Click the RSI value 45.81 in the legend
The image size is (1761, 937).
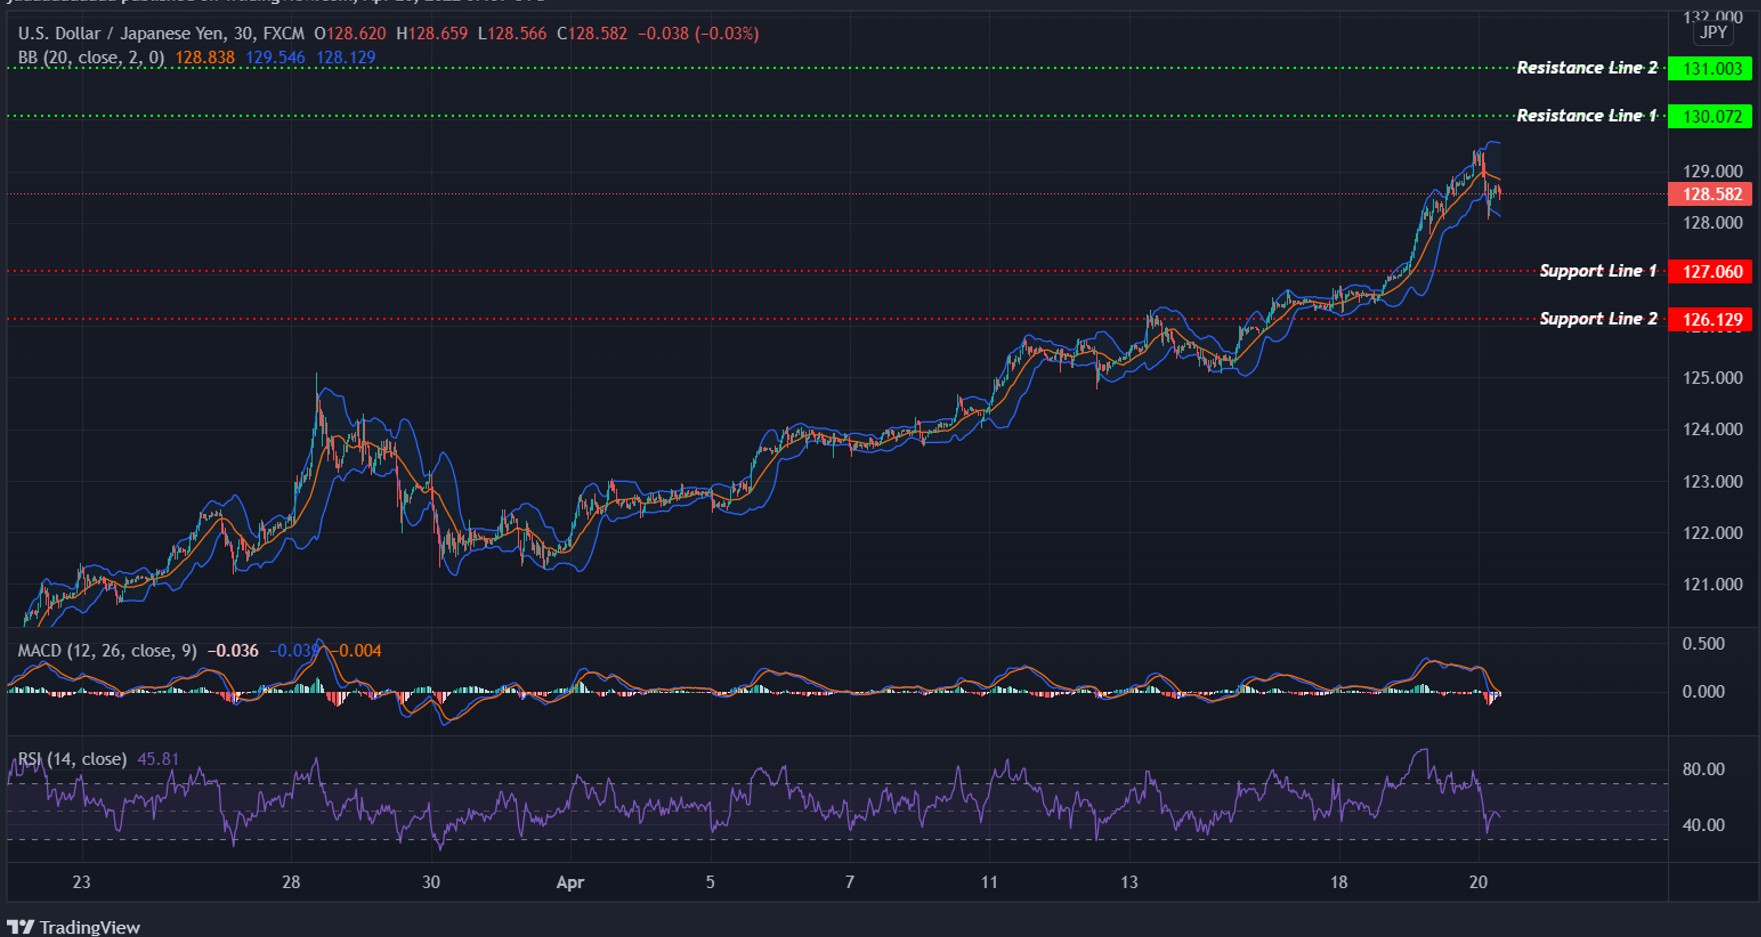pos(157,759)
